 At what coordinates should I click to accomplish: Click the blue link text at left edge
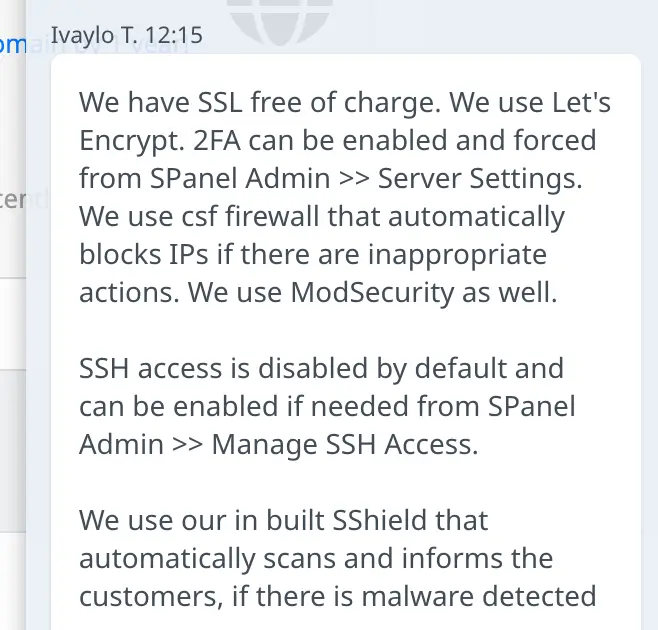tap(10, 45)
